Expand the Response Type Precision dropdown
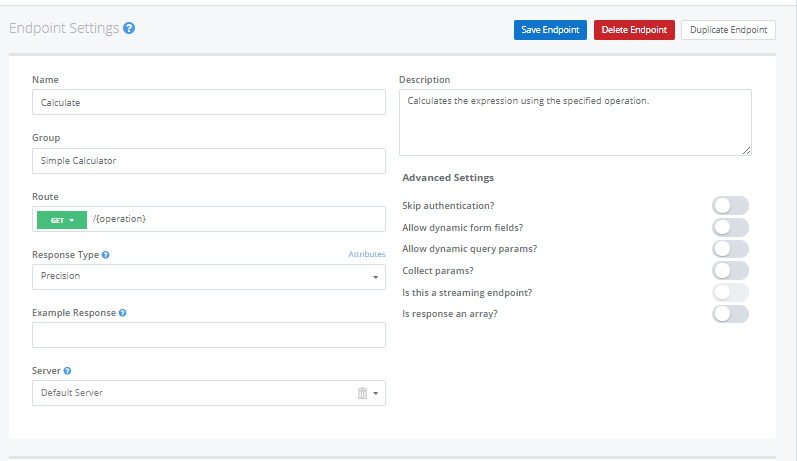Image resolution: width=797 pixels, height=461 pixels. tap(375, 277)
